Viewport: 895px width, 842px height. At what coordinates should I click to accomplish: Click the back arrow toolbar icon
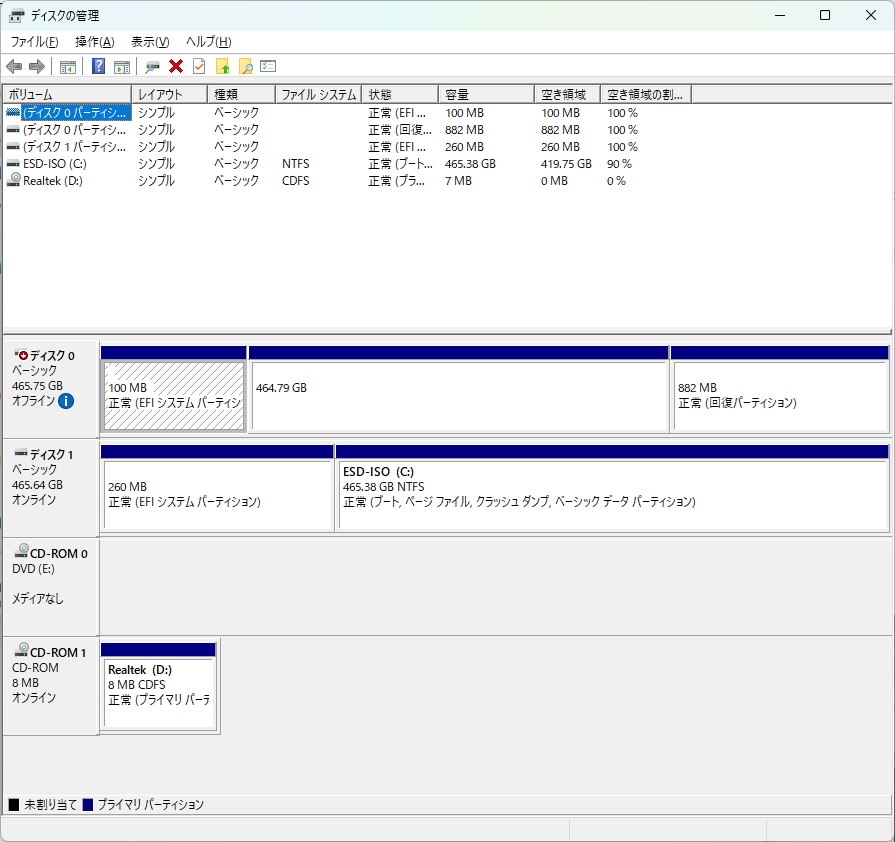click(14, 67)
